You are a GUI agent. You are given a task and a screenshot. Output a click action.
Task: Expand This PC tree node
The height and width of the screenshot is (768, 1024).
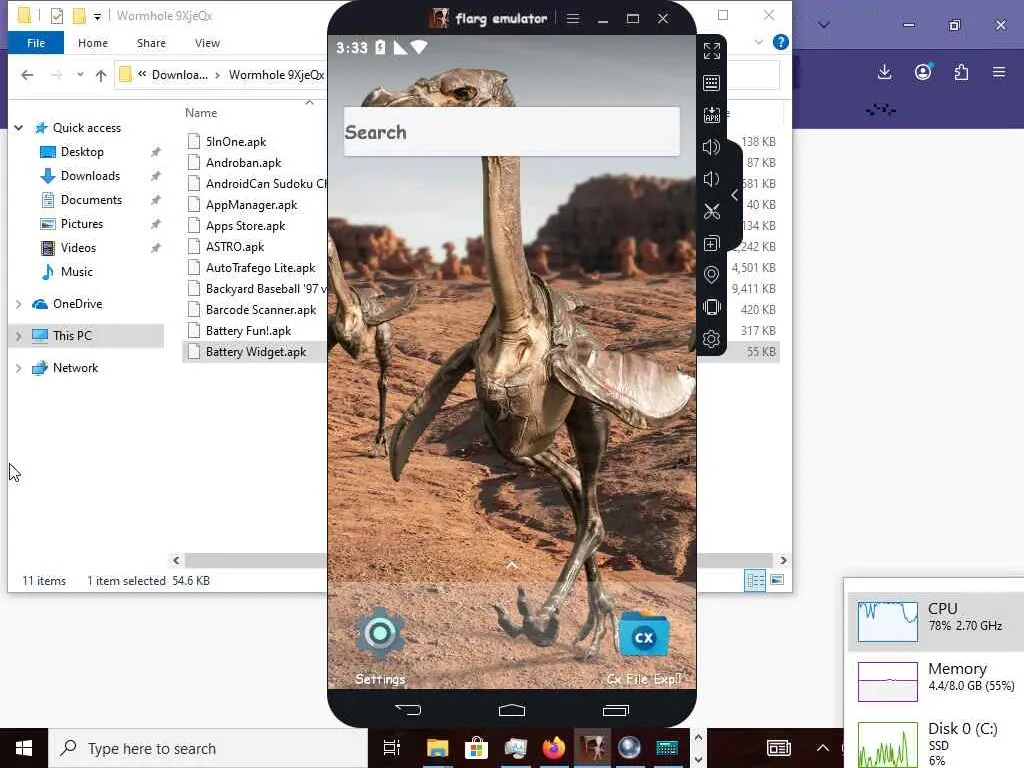(19, 336)
